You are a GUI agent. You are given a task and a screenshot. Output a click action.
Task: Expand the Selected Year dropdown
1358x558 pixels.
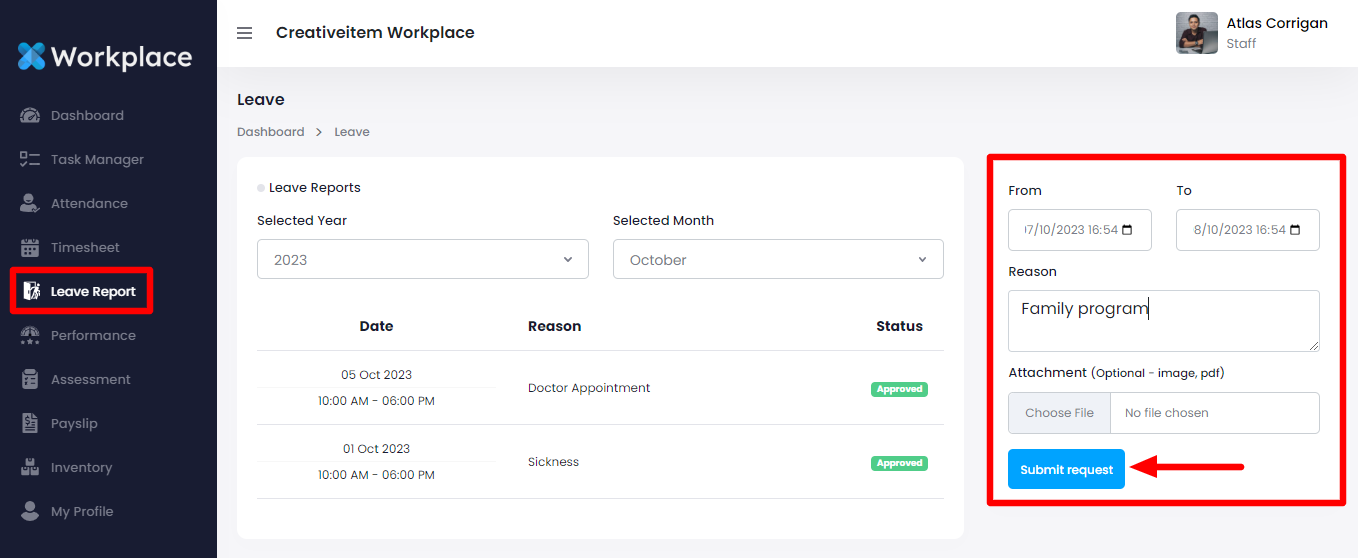(422, 260)
